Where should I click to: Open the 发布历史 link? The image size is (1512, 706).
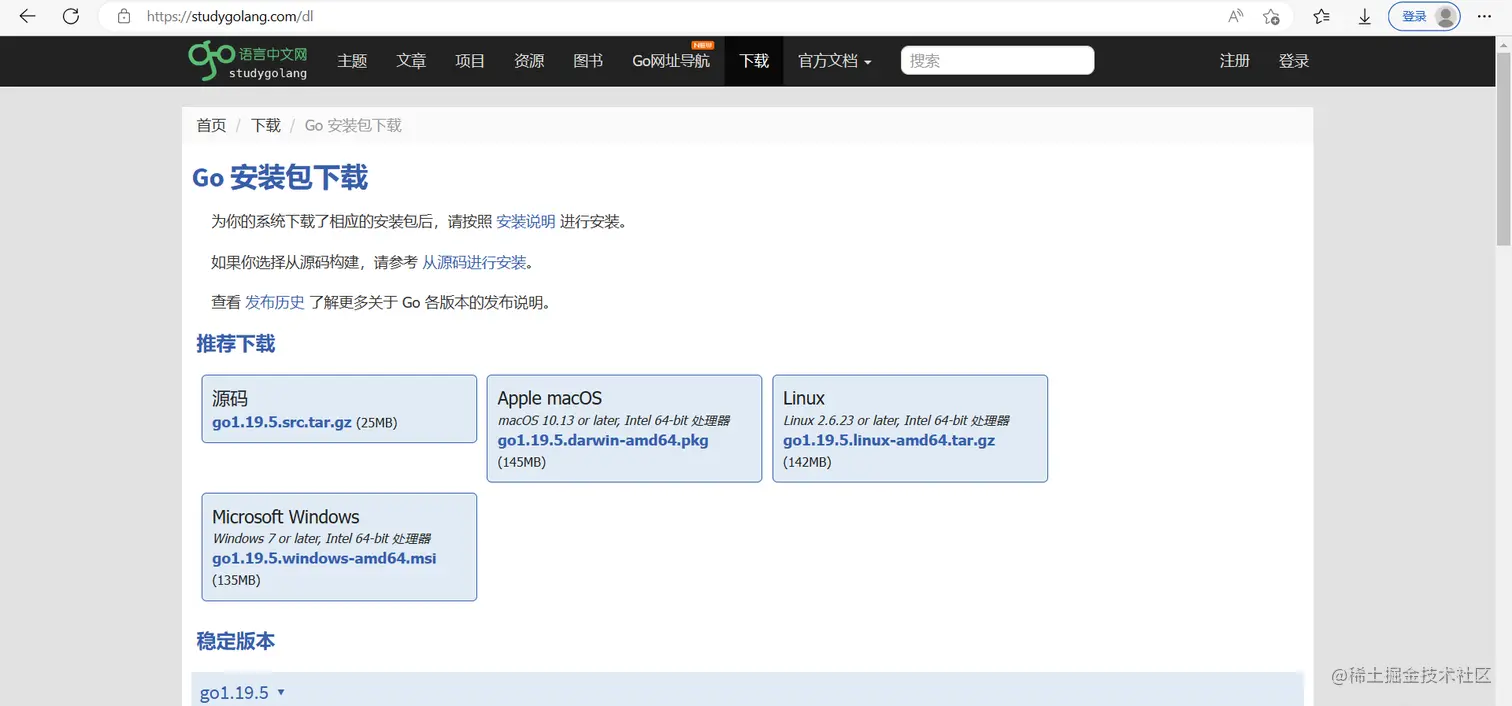[x=275, y=302]
